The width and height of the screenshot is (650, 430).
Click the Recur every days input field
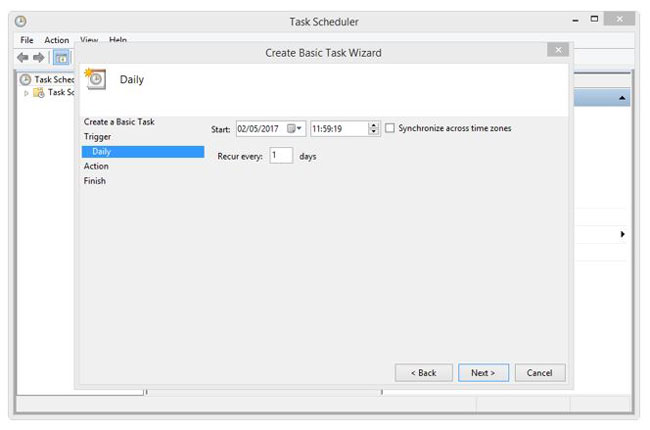coord(280,156)
